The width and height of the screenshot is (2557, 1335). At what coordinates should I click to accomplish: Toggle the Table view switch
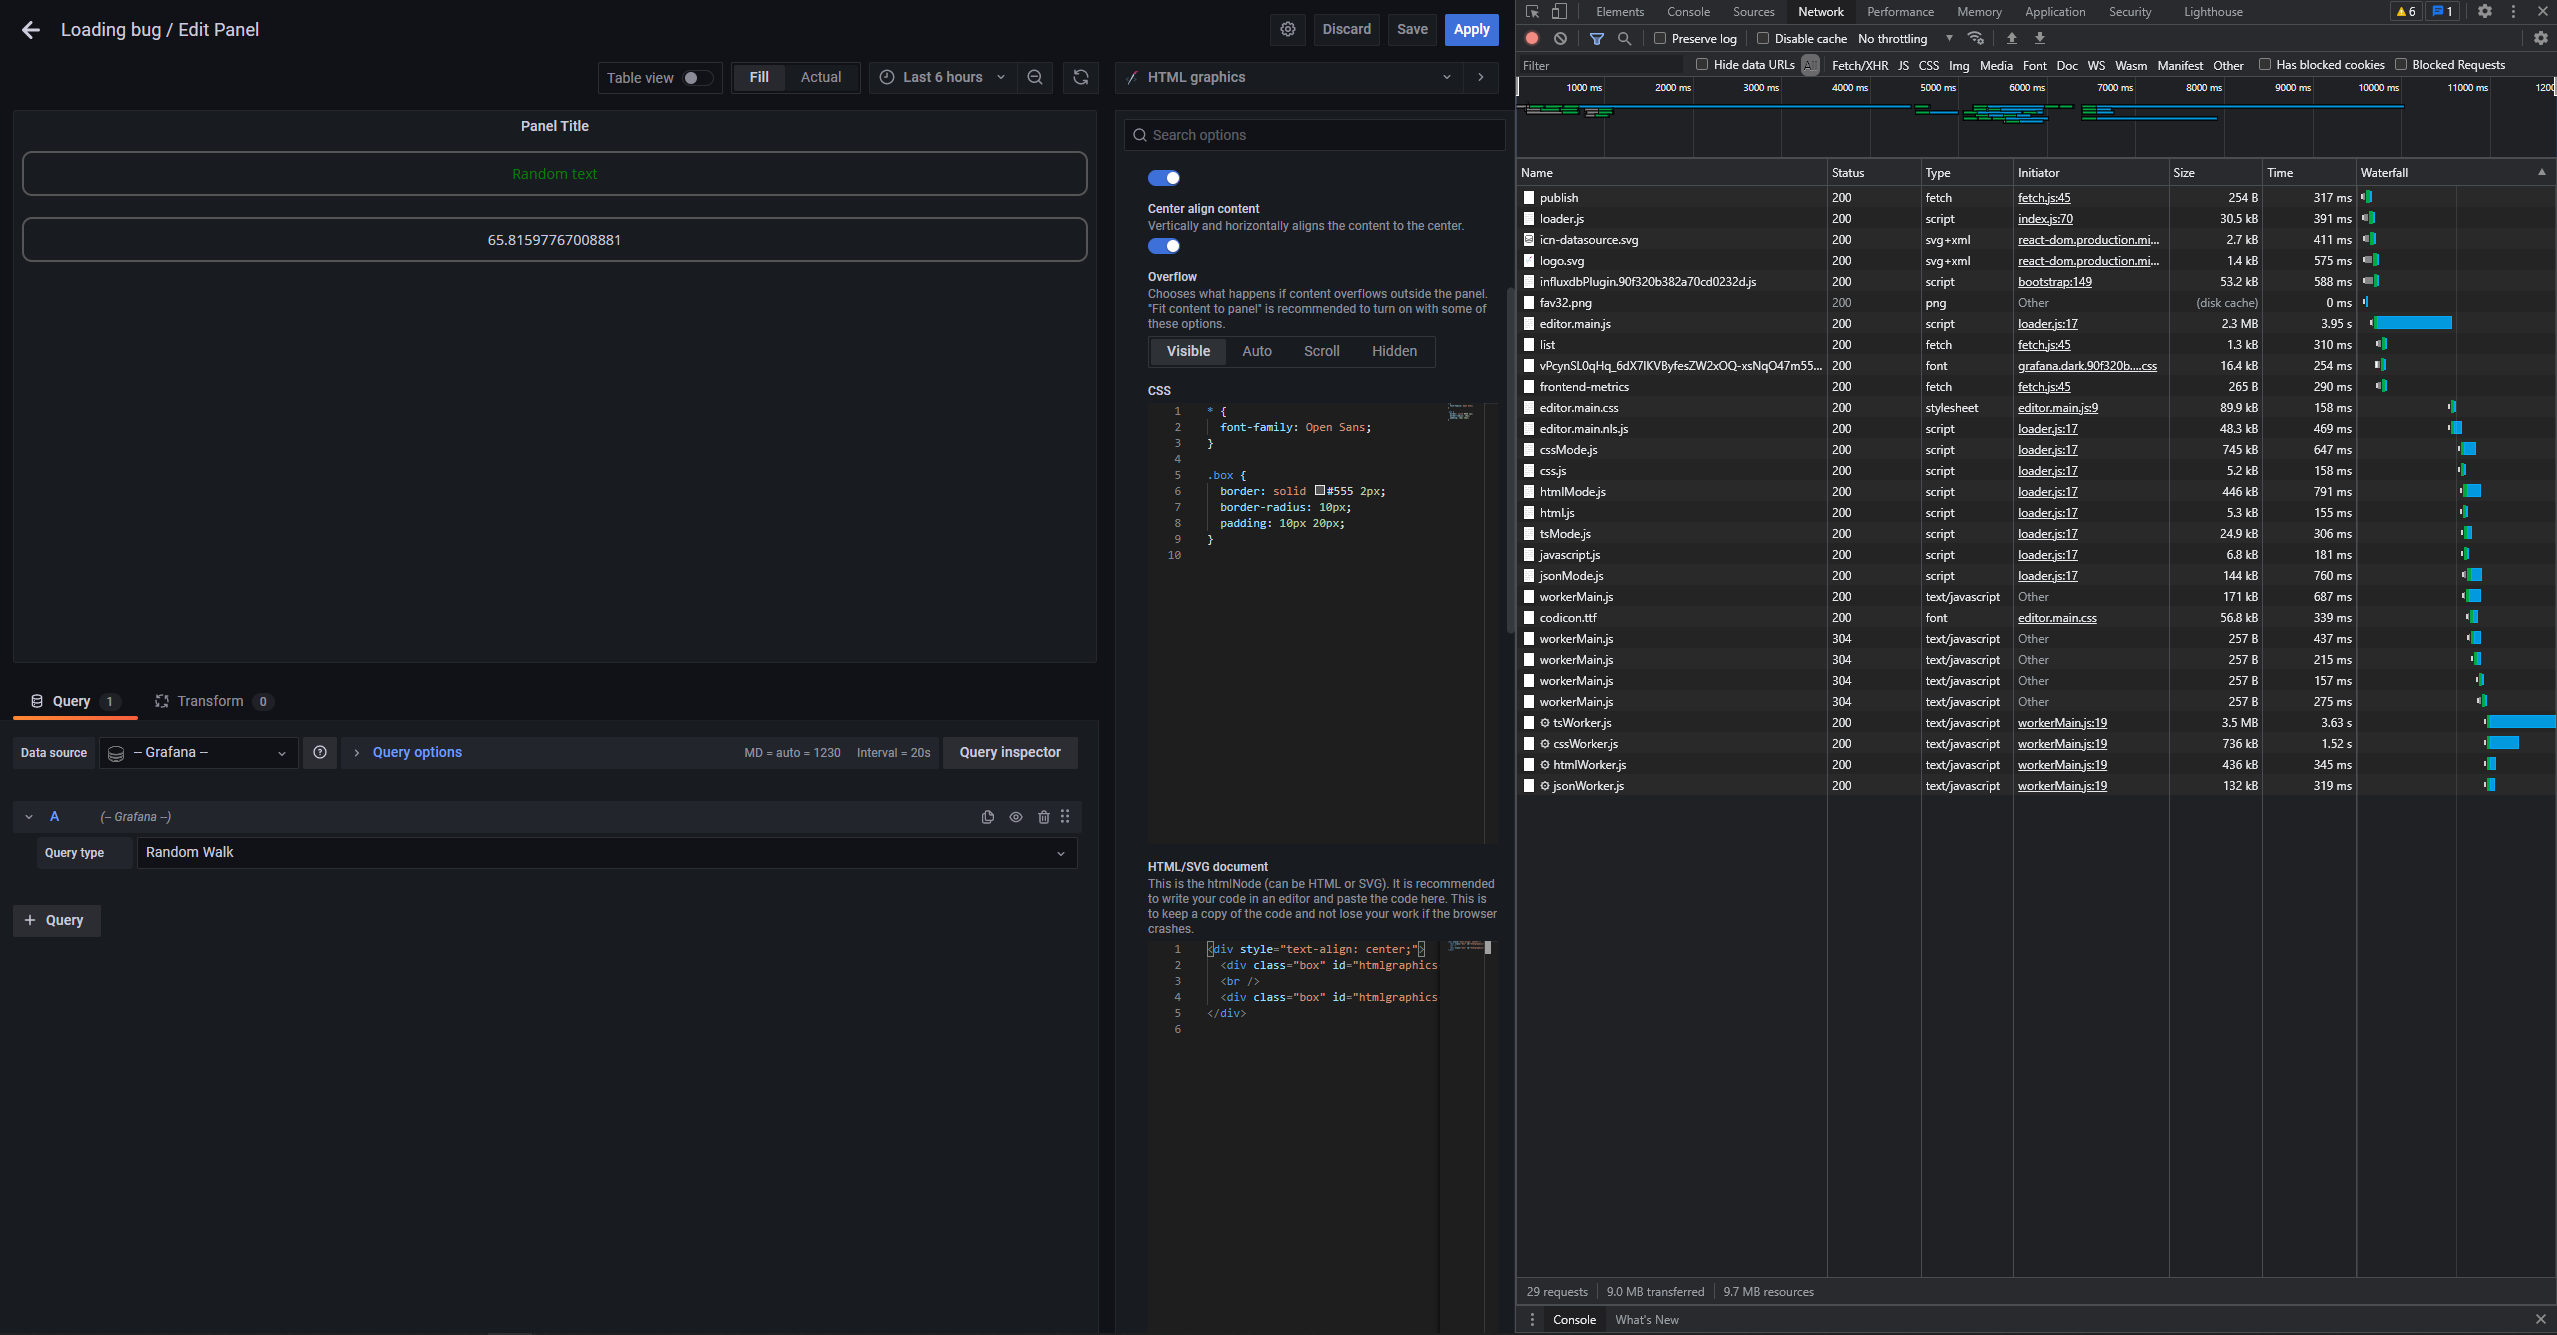tap(697, 78)
